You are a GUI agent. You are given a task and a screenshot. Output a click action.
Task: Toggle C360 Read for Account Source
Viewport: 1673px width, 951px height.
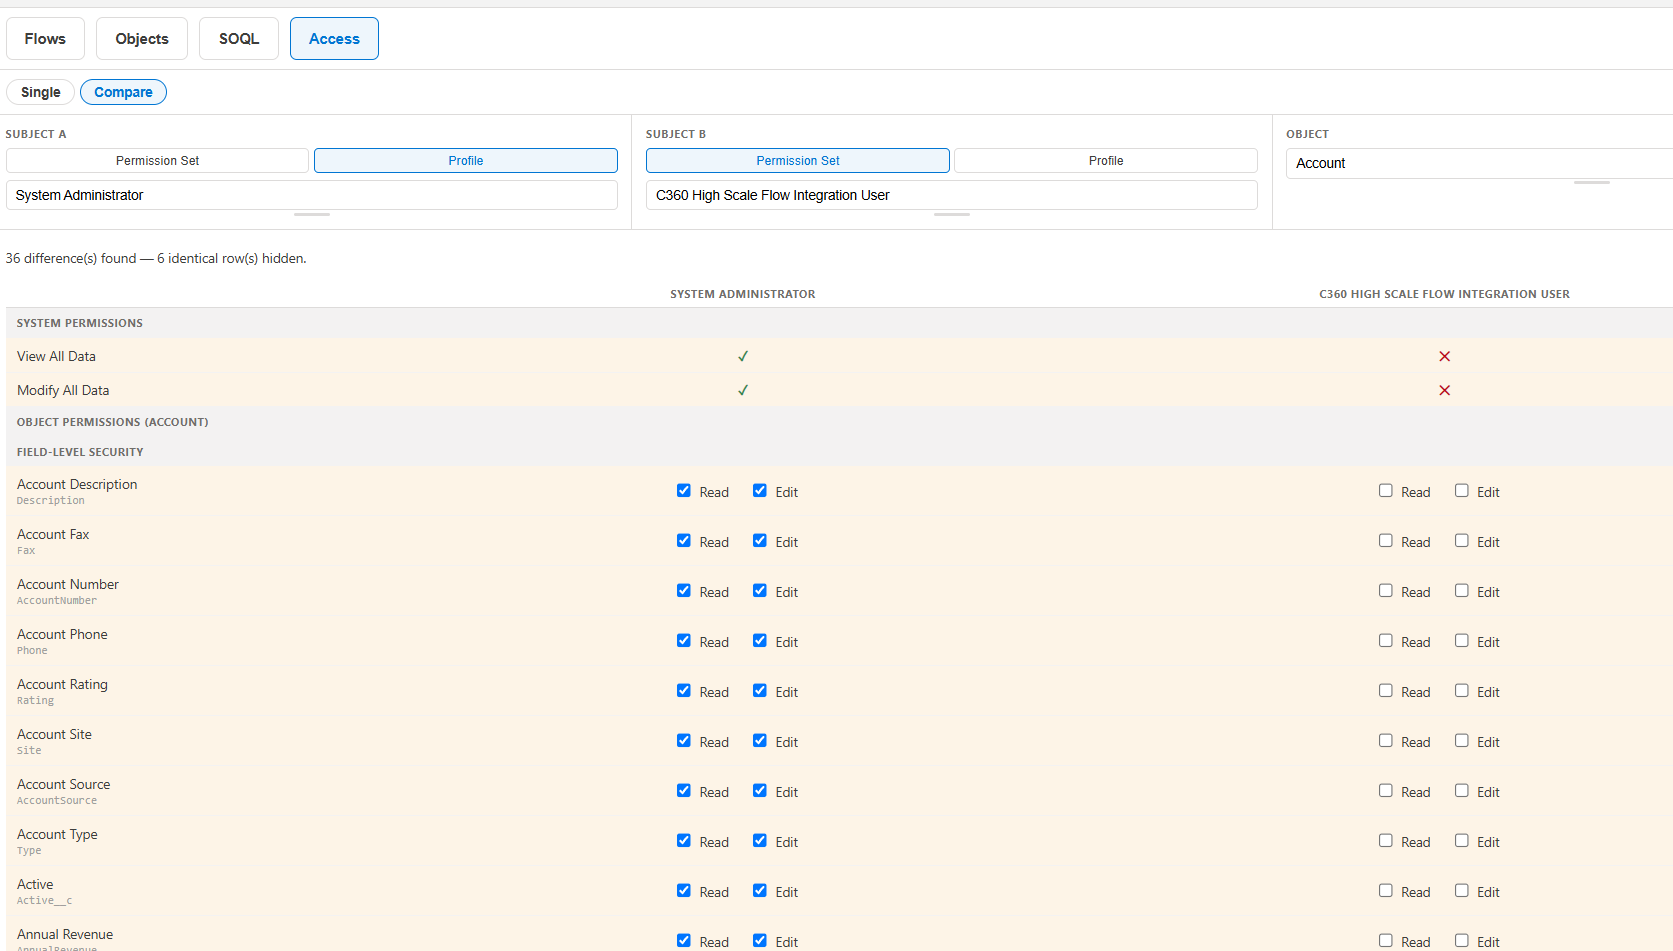click(x=1386, y=791)
